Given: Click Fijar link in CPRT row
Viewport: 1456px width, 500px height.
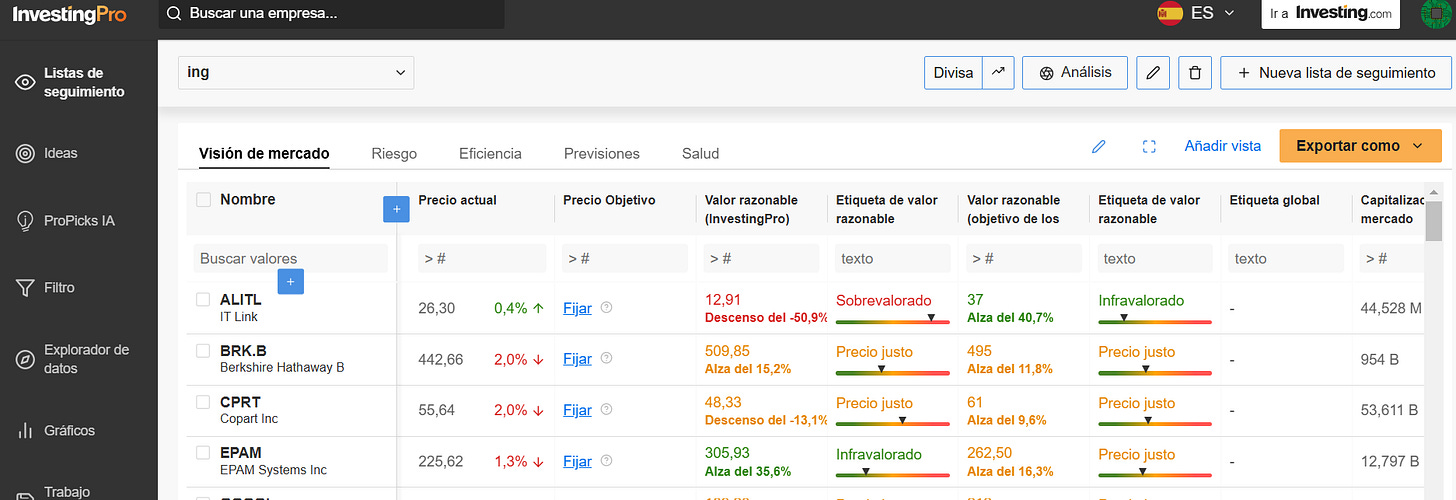Looking at the screenshot, I should (577, 410).
